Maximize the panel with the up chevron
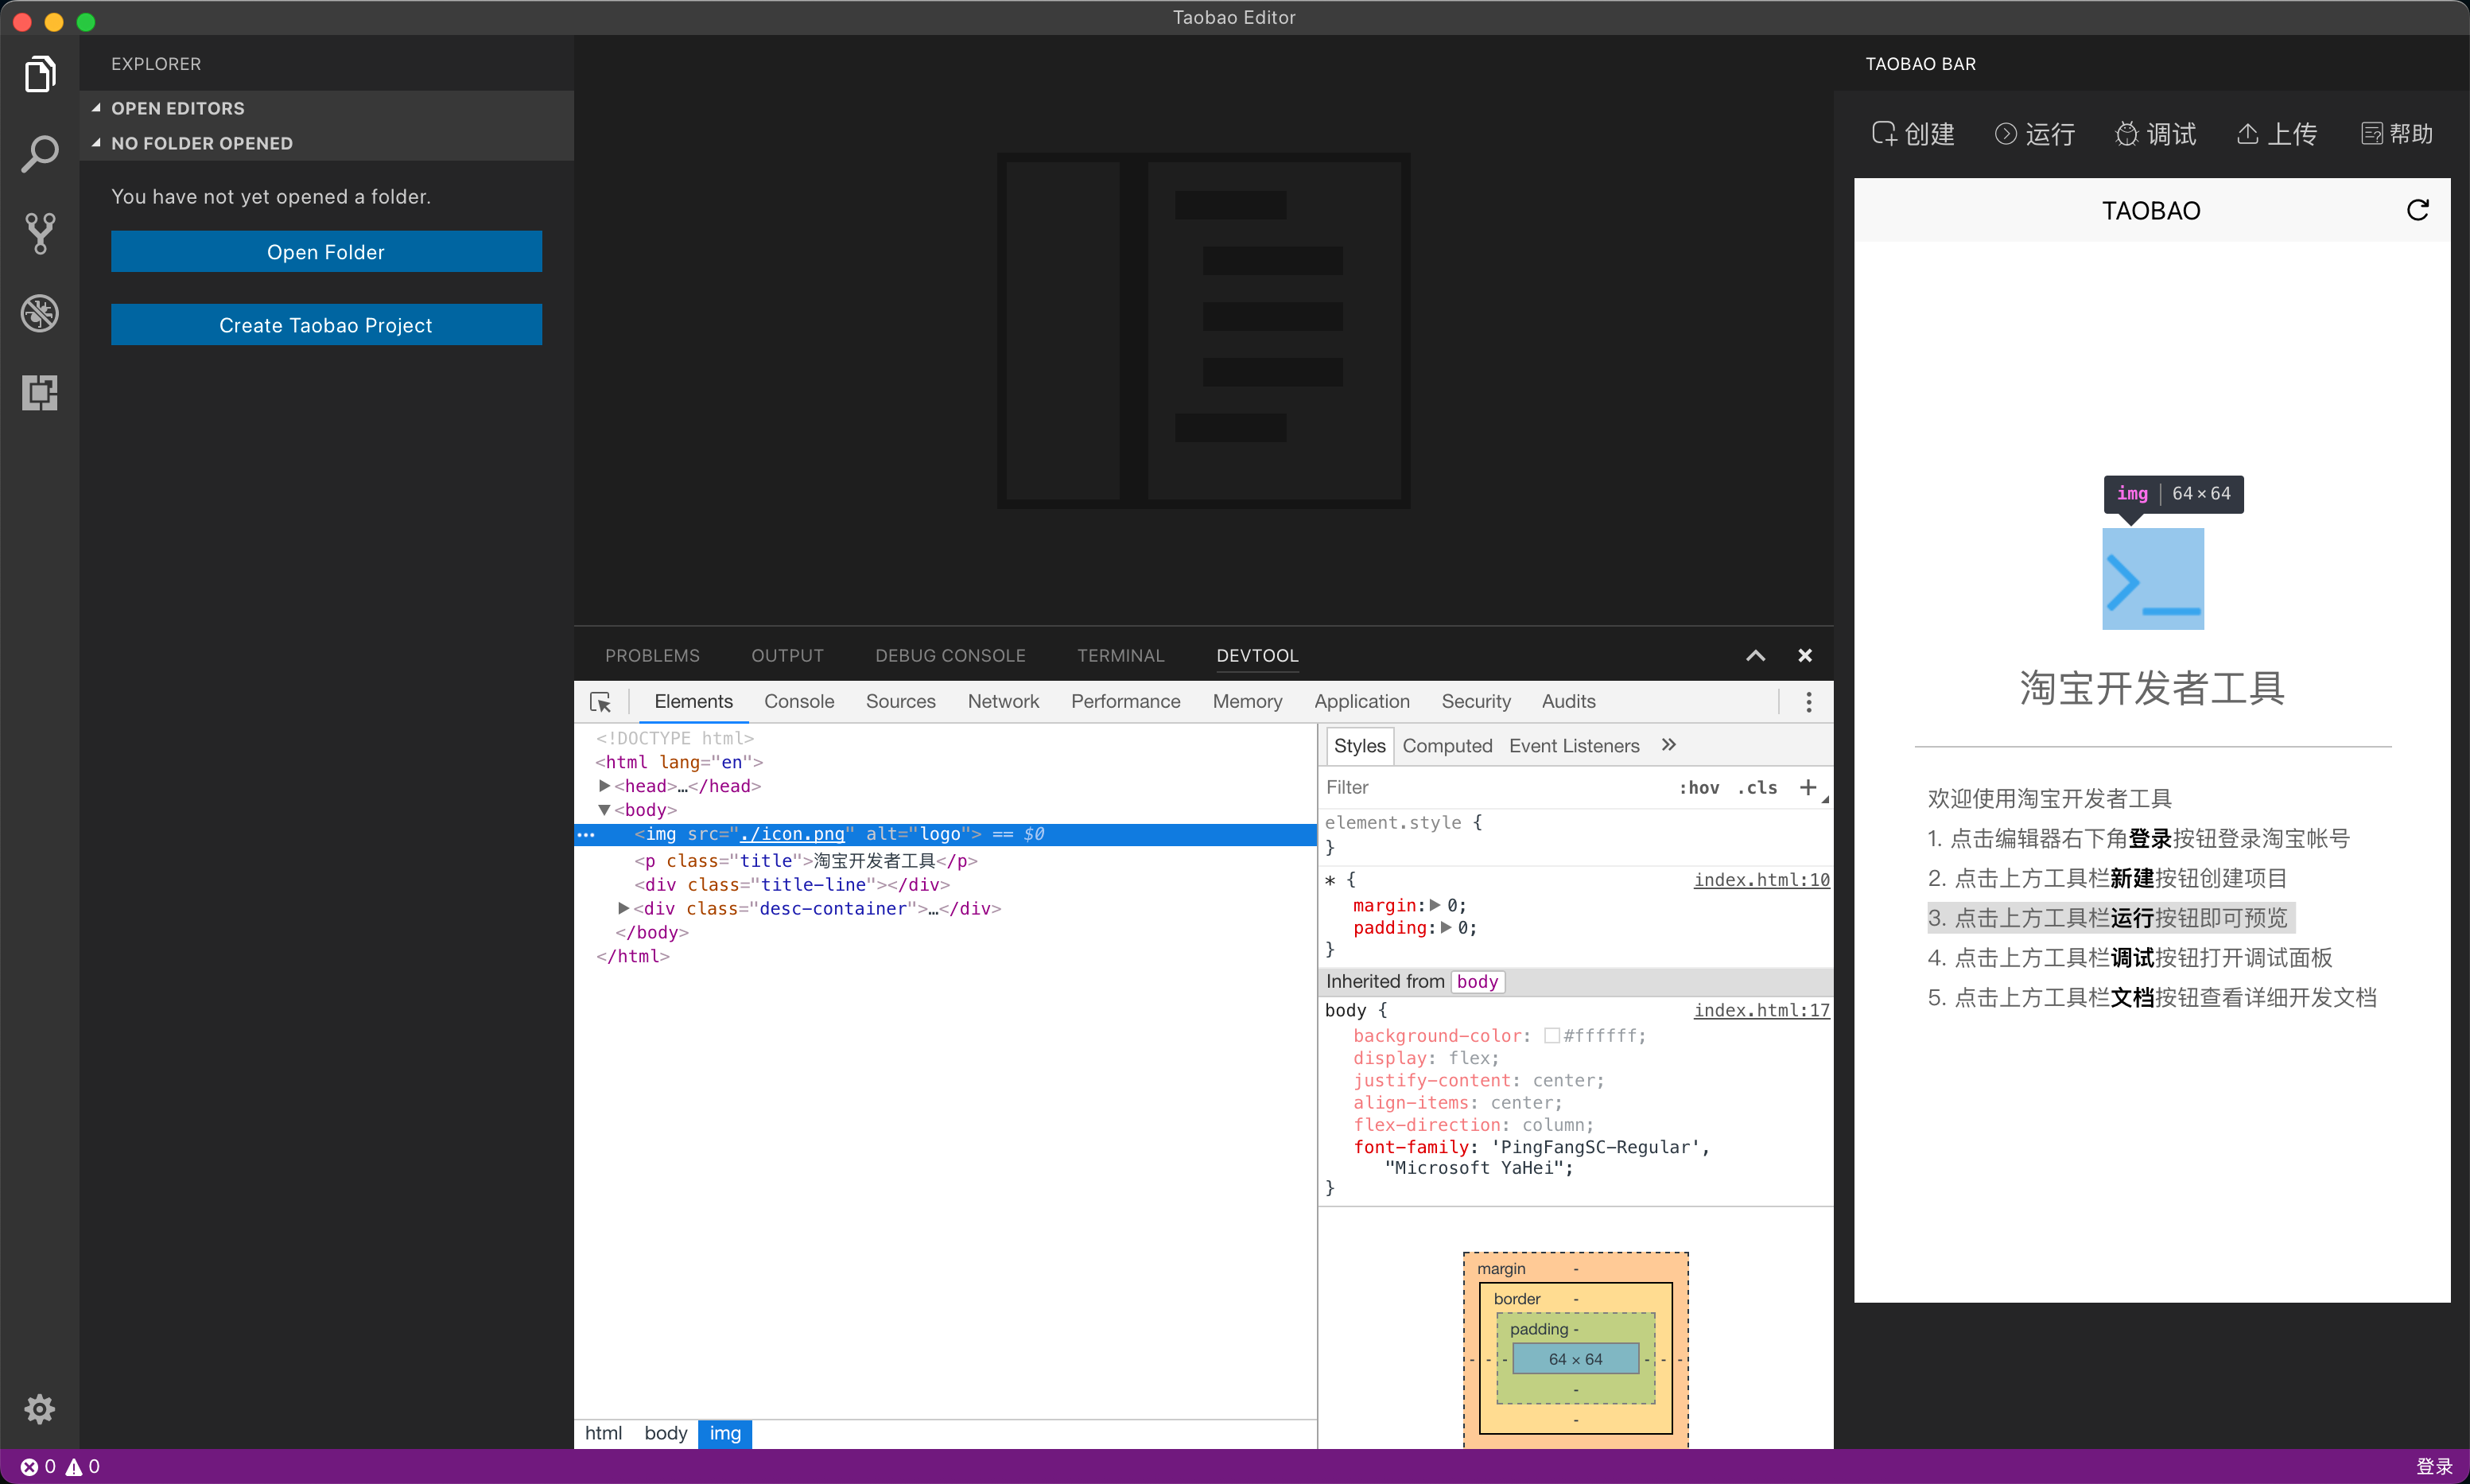Screen dimensions: 2470x1484 coord(1755,656)
